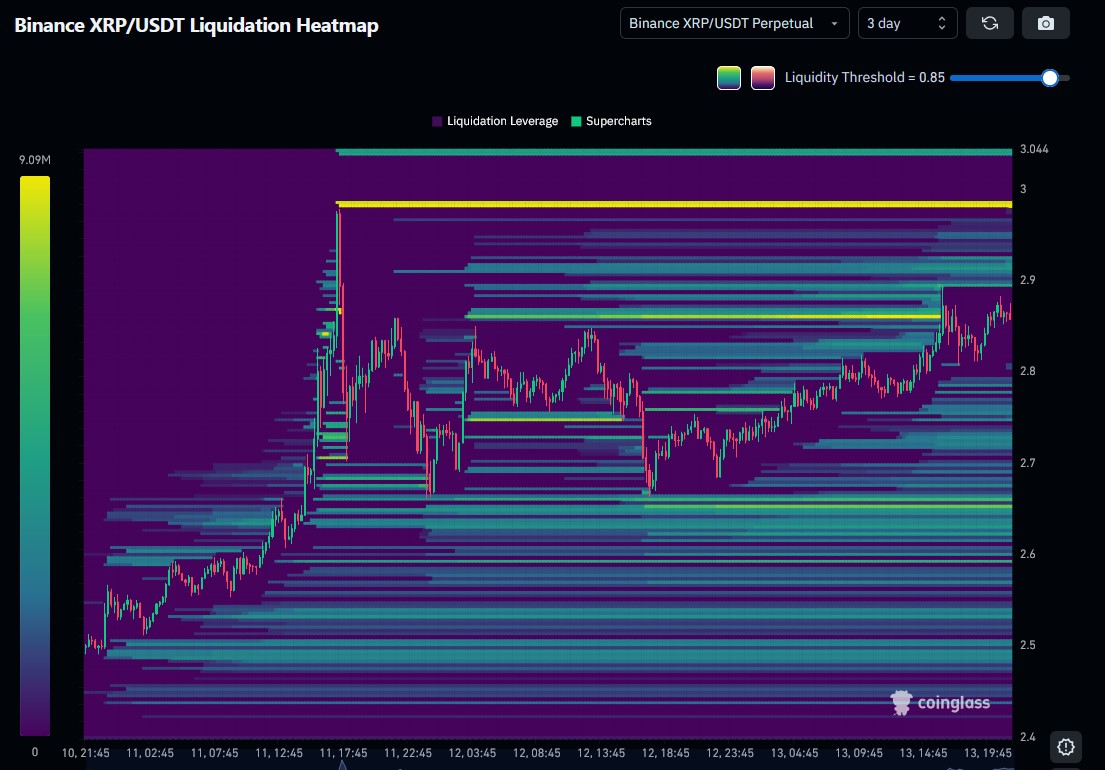Click the 12, 23:45 time axis label
1105x770 pixels.
pyautogui.click(x=730, y=753)
